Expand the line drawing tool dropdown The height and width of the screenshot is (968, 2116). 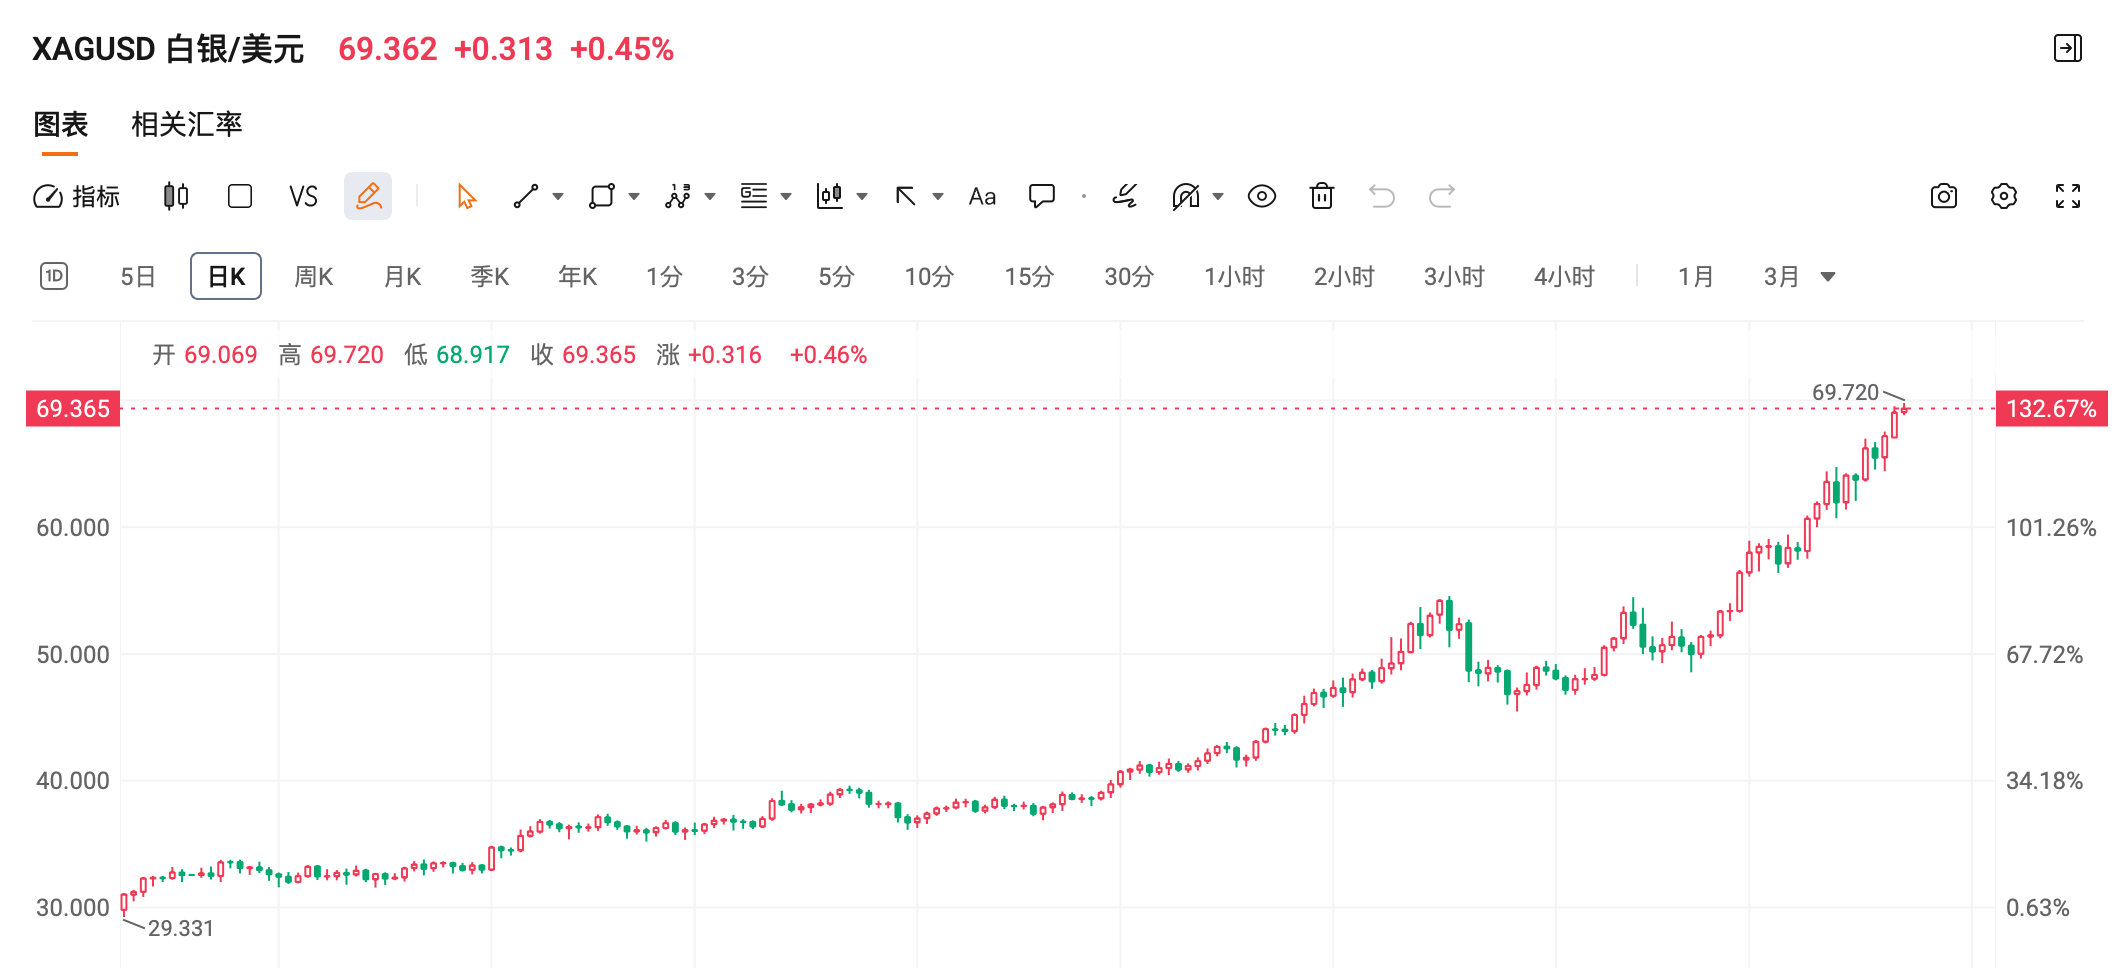click(x=558, y=196)
